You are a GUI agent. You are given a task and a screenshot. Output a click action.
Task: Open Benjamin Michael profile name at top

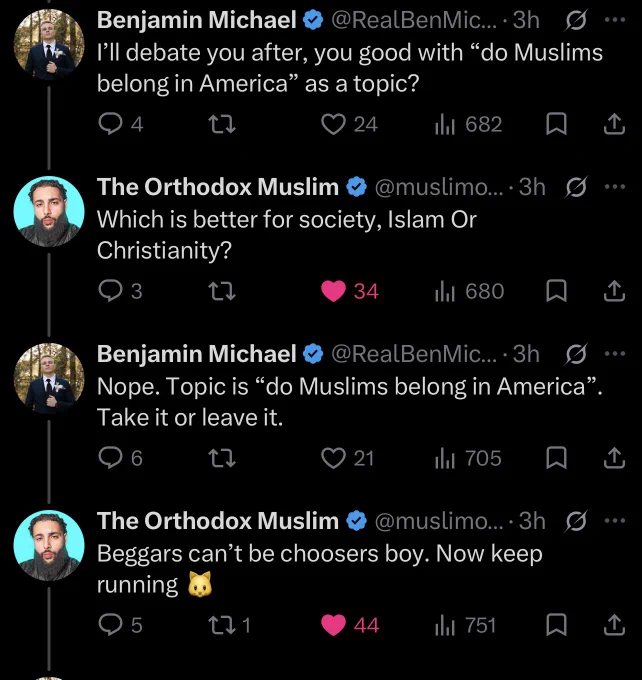[197, 20]
